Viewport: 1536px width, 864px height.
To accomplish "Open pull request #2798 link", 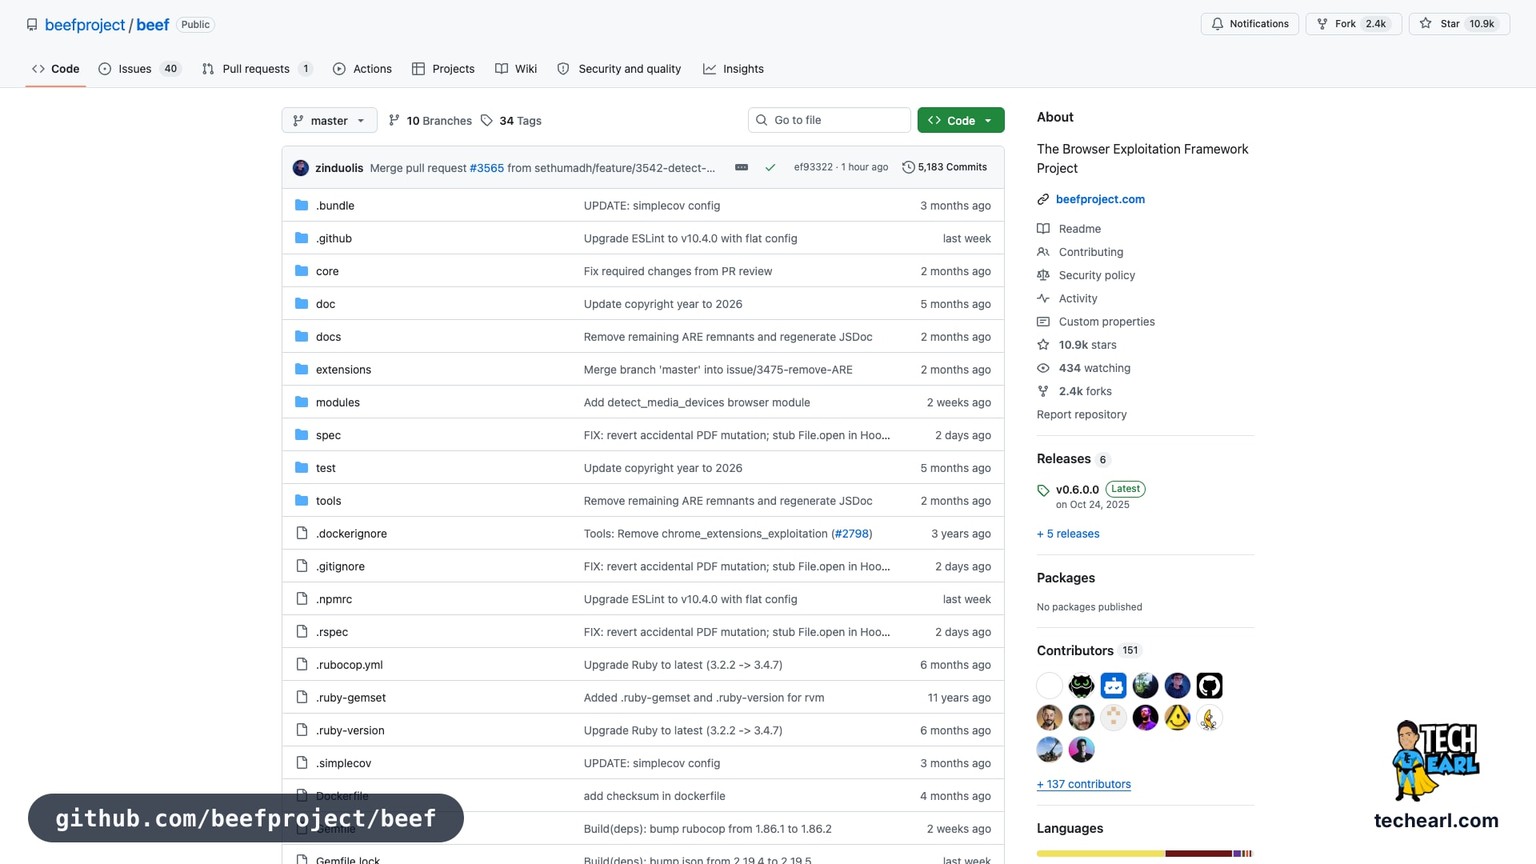I will pos(853,534).
